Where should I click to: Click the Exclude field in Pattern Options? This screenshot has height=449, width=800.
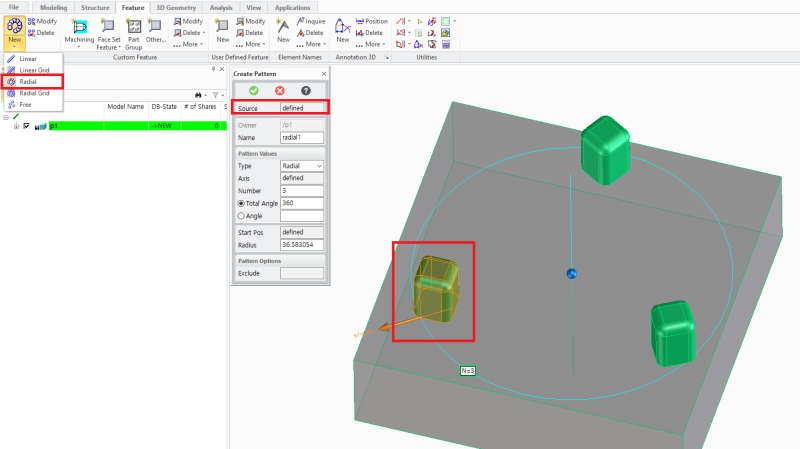302,273
